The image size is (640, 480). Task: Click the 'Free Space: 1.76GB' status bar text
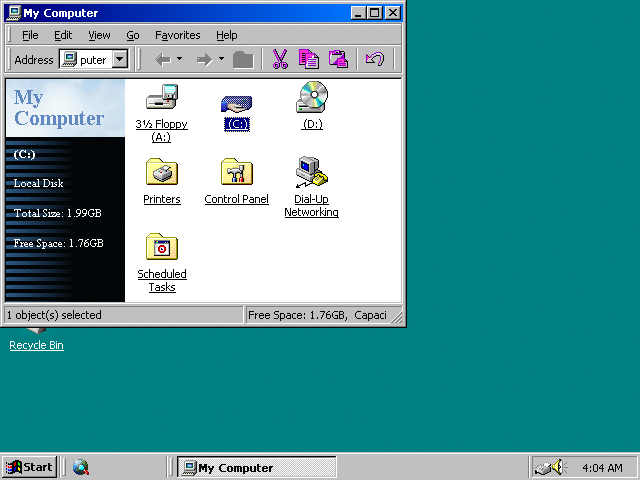(298, 315)
